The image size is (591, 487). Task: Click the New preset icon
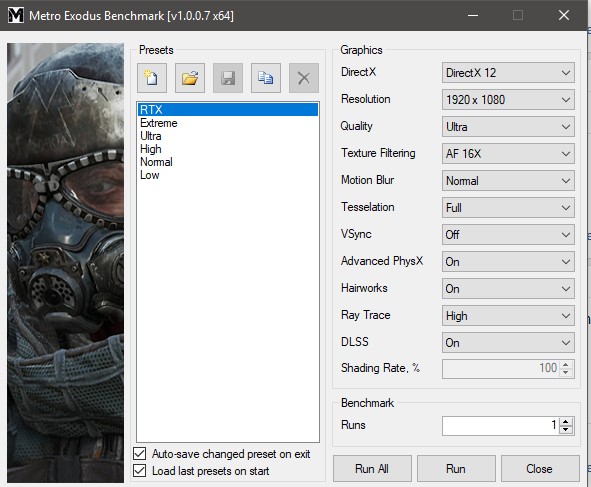tap(152, 78)
